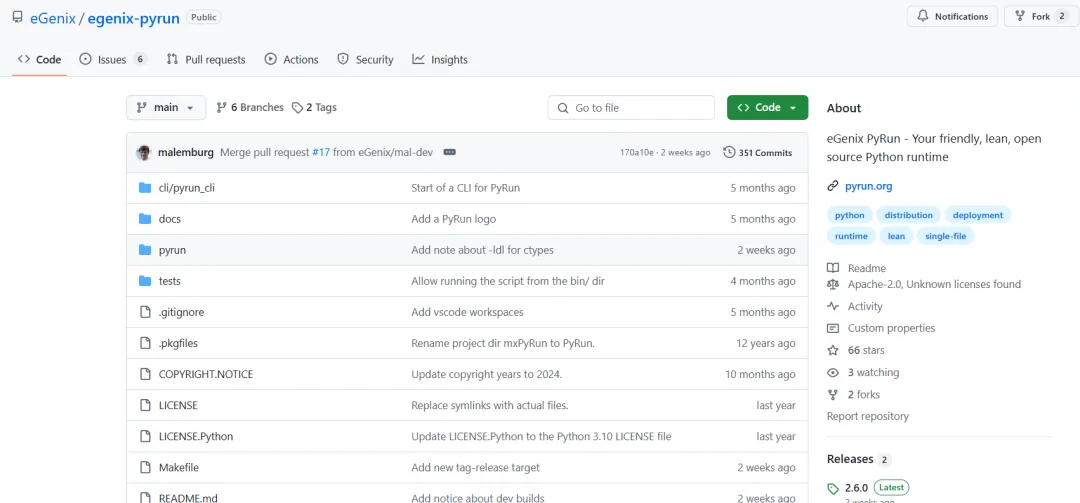The image size is (1080, 503).
Task: Click the stars icon in About
Action: [x=833, y=350]
